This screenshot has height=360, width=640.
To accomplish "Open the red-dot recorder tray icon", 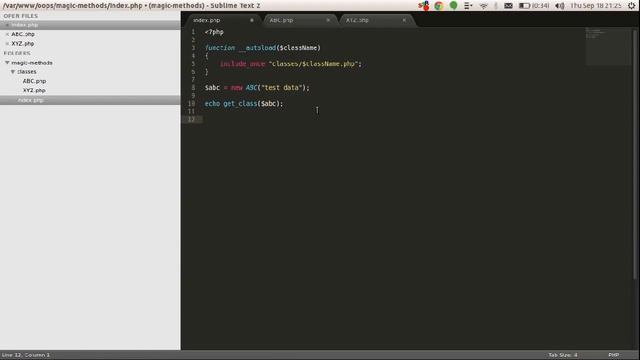I will pos(424,6).
